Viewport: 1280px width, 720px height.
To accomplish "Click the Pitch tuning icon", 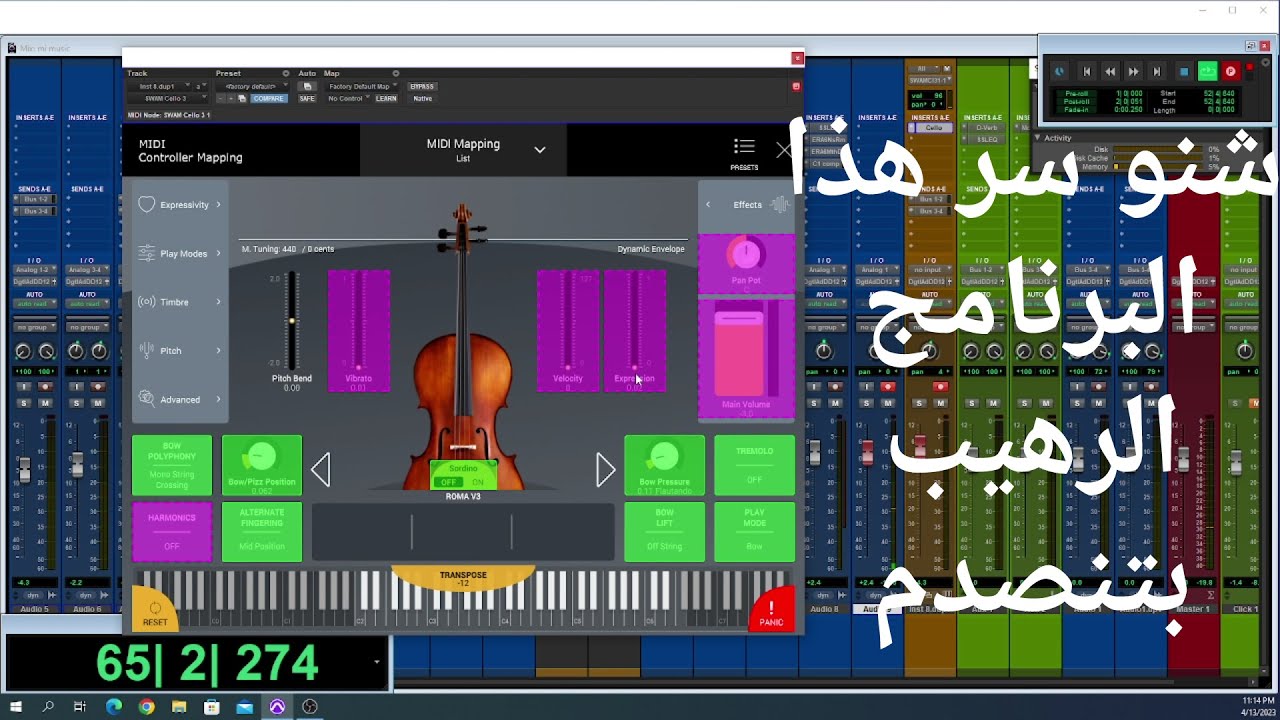I will click(x=147, y=350).
